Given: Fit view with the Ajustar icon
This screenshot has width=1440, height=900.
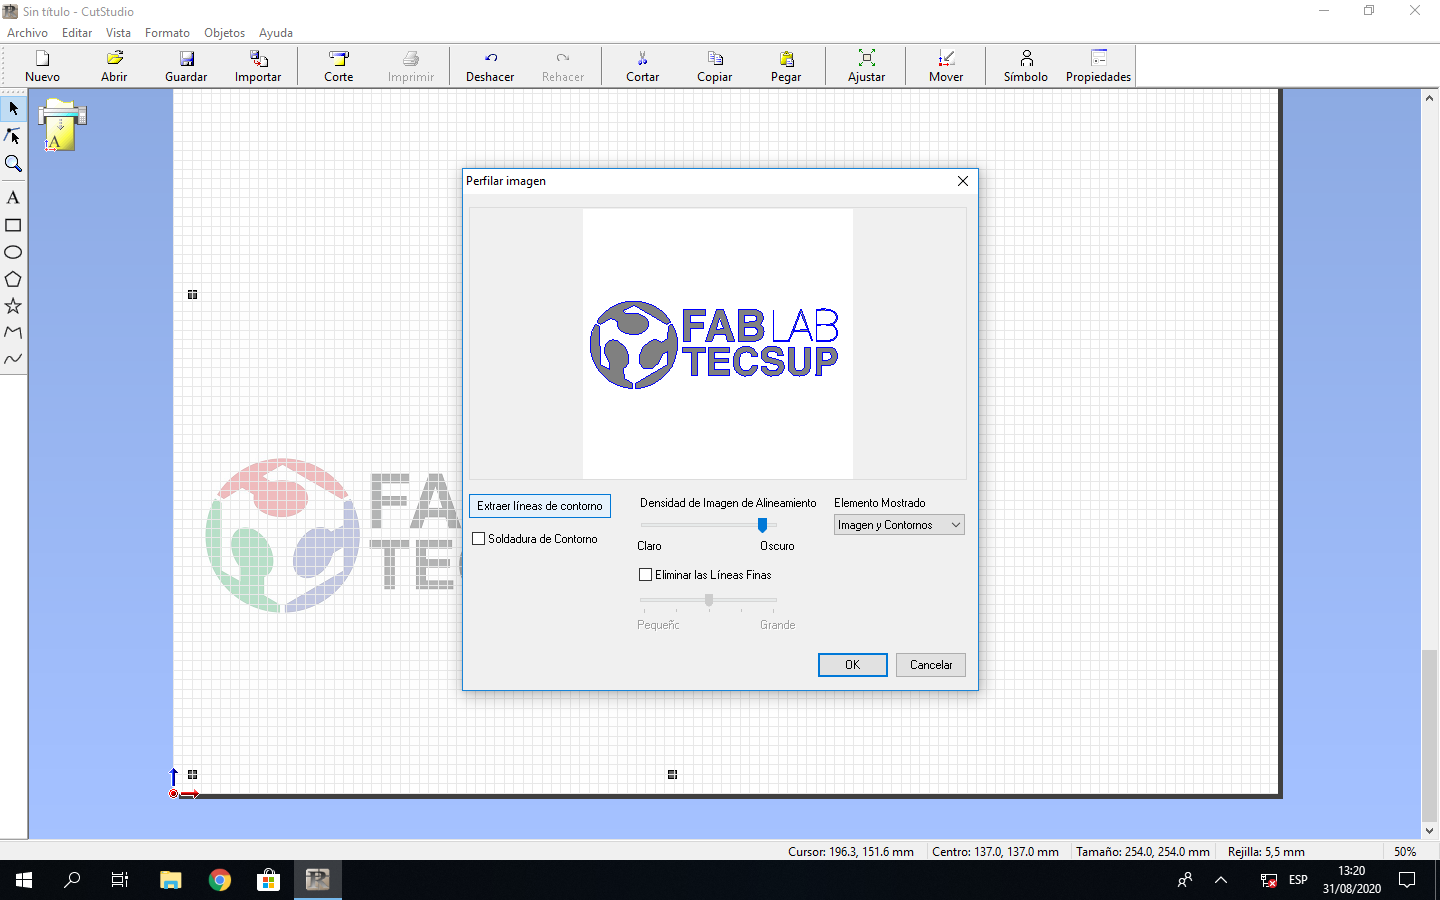Looking at the screenshot, I should click(x=867, y=66).
